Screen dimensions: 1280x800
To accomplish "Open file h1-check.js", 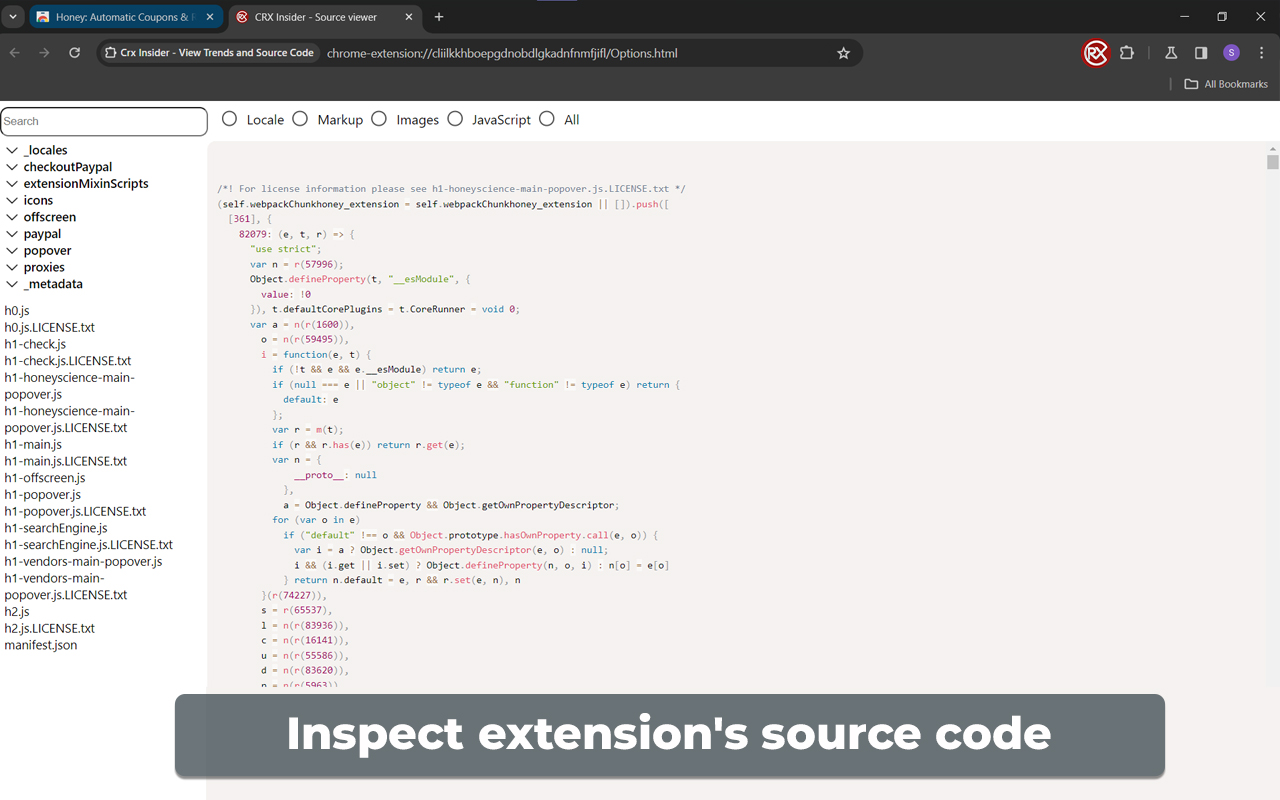I will (x=35, y=344).
